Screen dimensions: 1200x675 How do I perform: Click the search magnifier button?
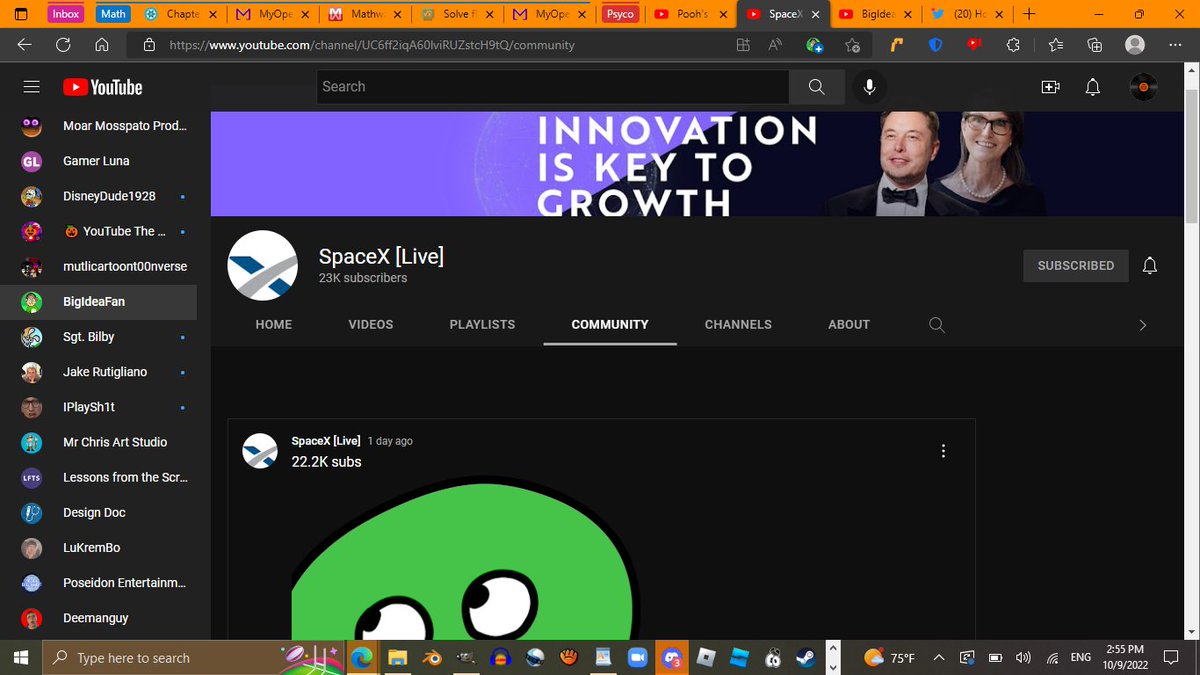817,87
